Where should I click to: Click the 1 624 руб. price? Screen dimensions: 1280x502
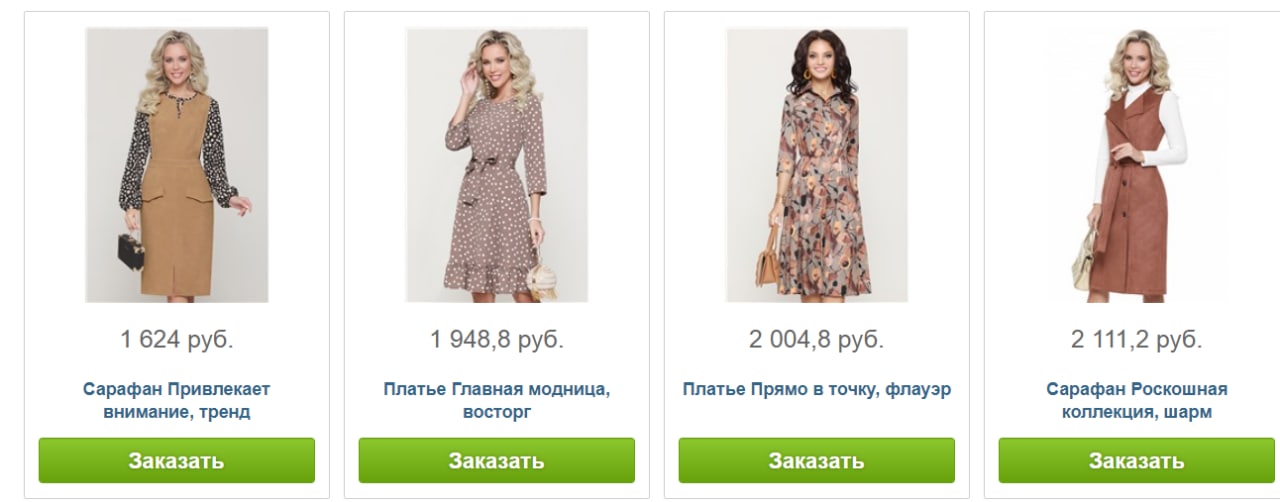[x=177, y=340]
